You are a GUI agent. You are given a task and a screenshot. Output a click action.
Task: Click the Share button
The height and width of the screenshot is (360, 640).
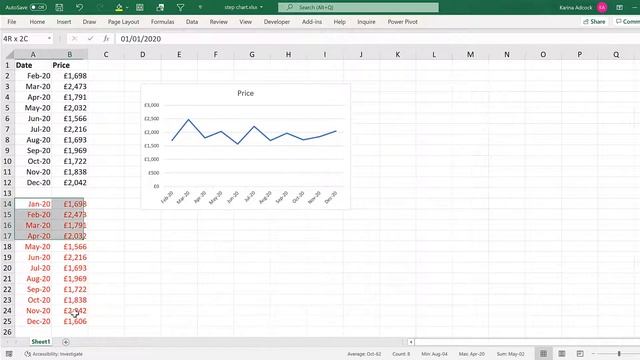coord(594,22)
